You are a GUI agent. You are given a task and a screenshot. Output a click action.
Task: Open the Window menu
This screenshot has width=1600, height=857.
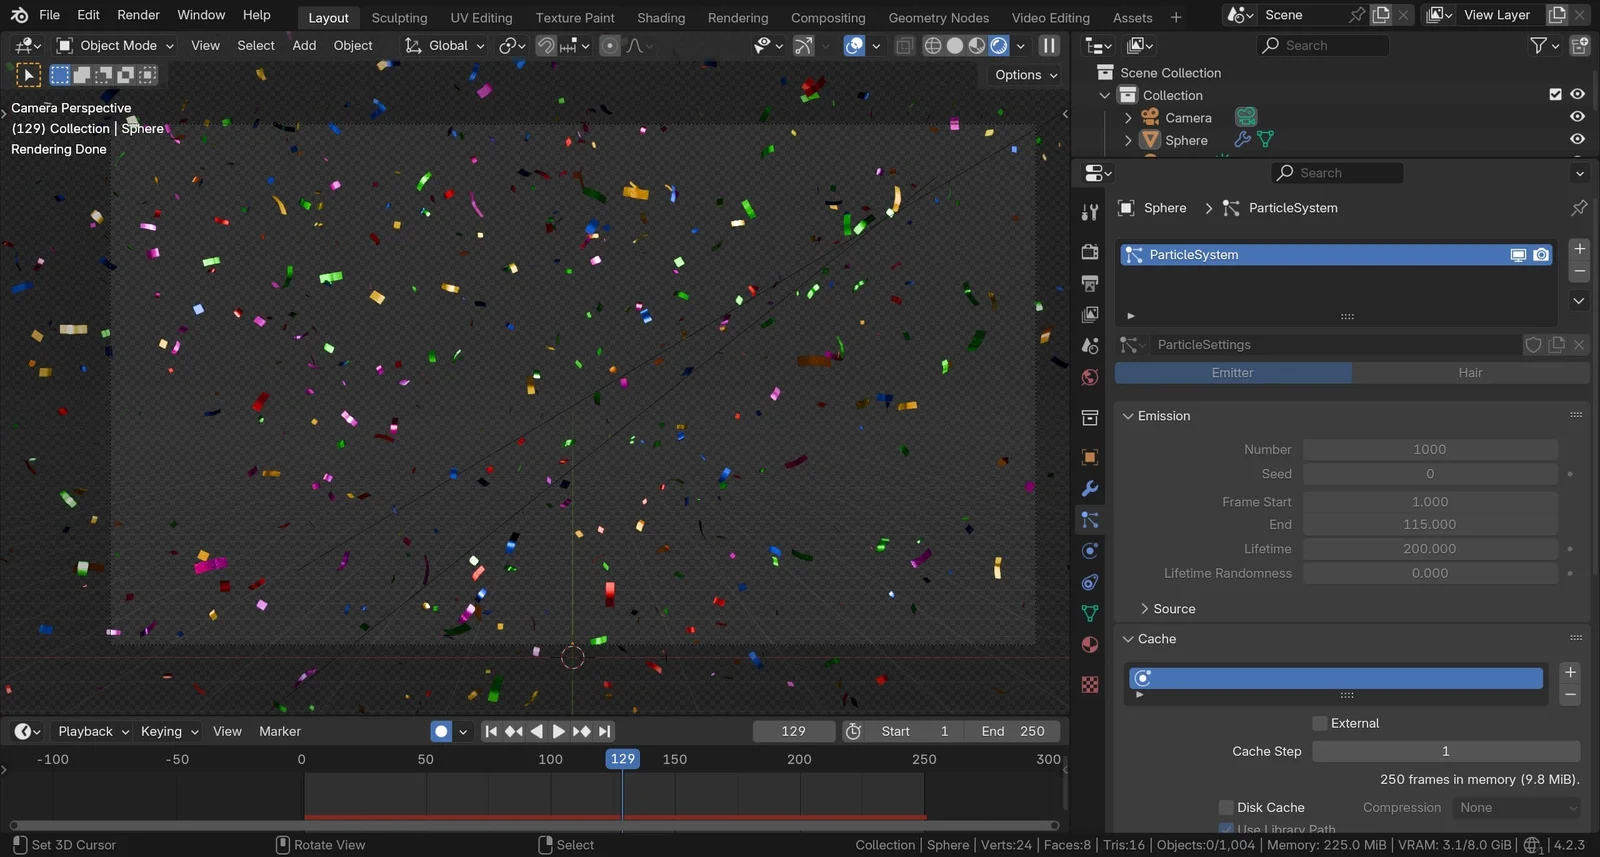[x=201, y=15]
